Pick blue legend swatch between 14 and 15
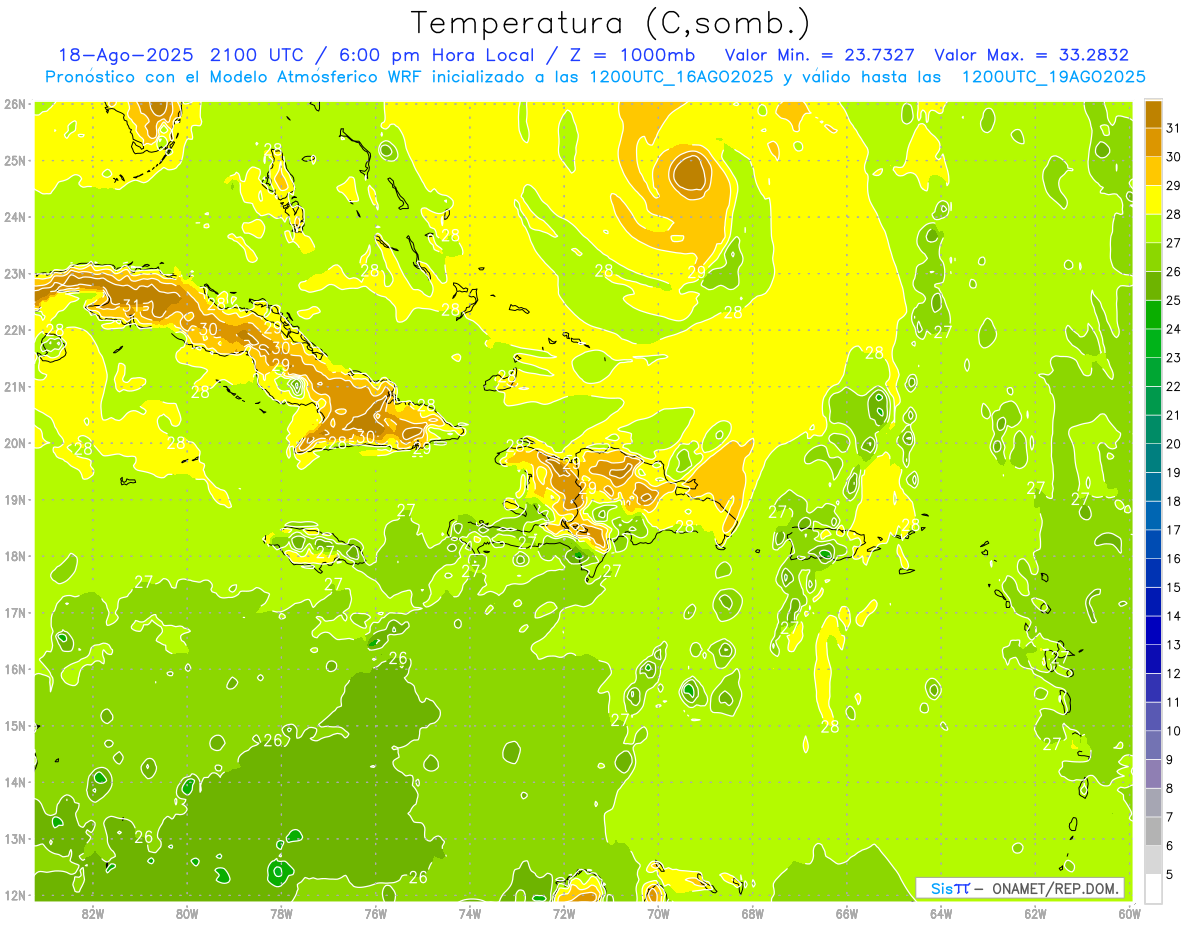The image size is (1200, 927). click(x=1153, y=602)
